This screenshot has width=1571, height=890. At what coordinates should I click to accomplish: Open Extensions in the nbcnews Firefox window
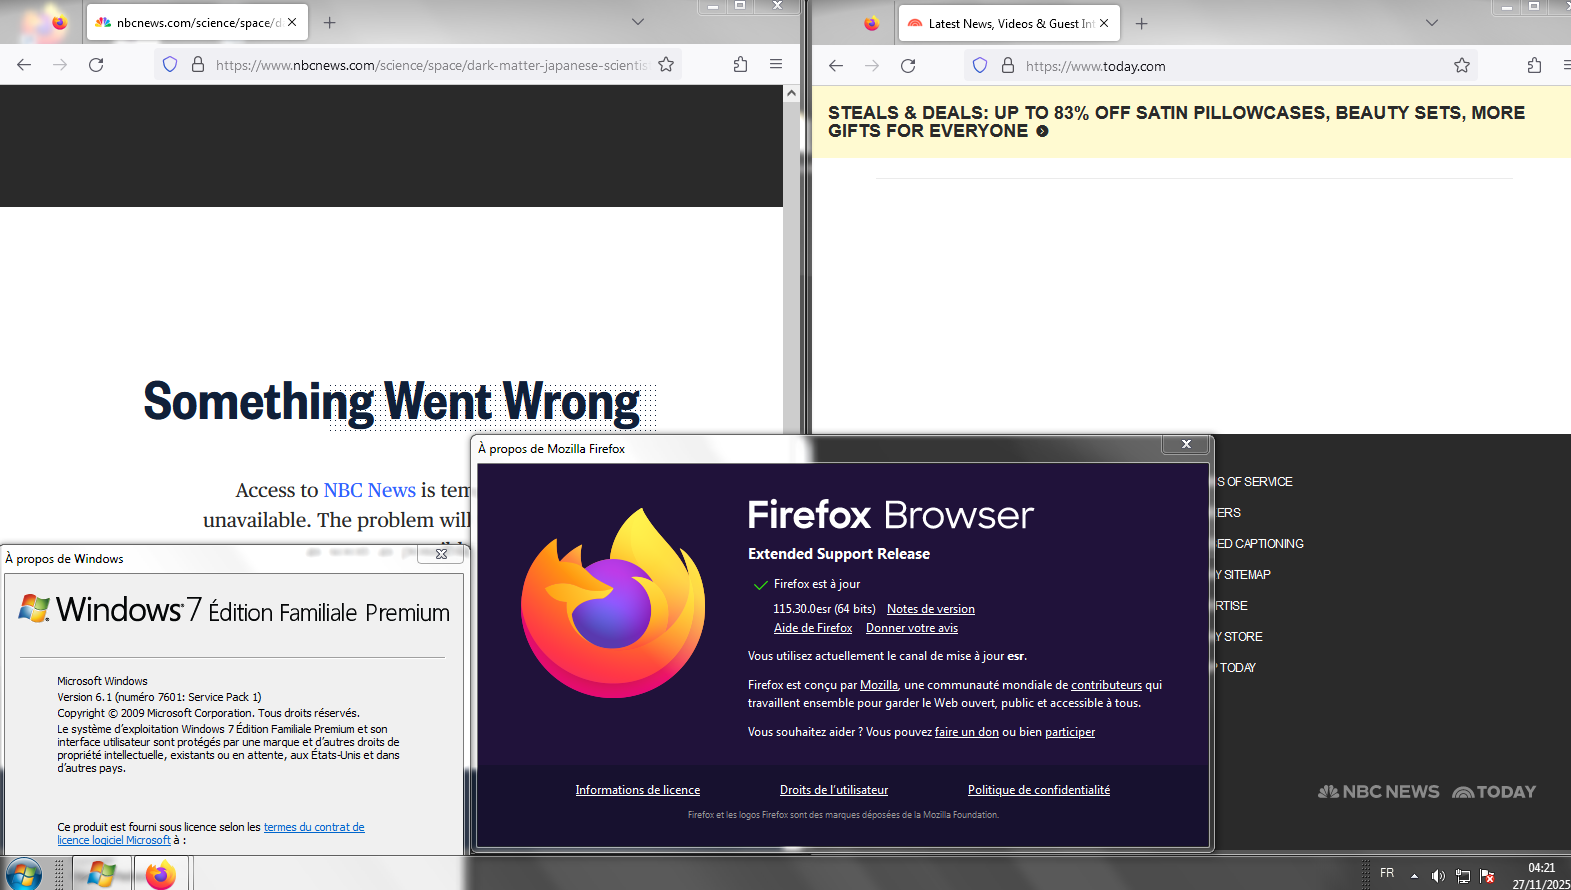740,65
